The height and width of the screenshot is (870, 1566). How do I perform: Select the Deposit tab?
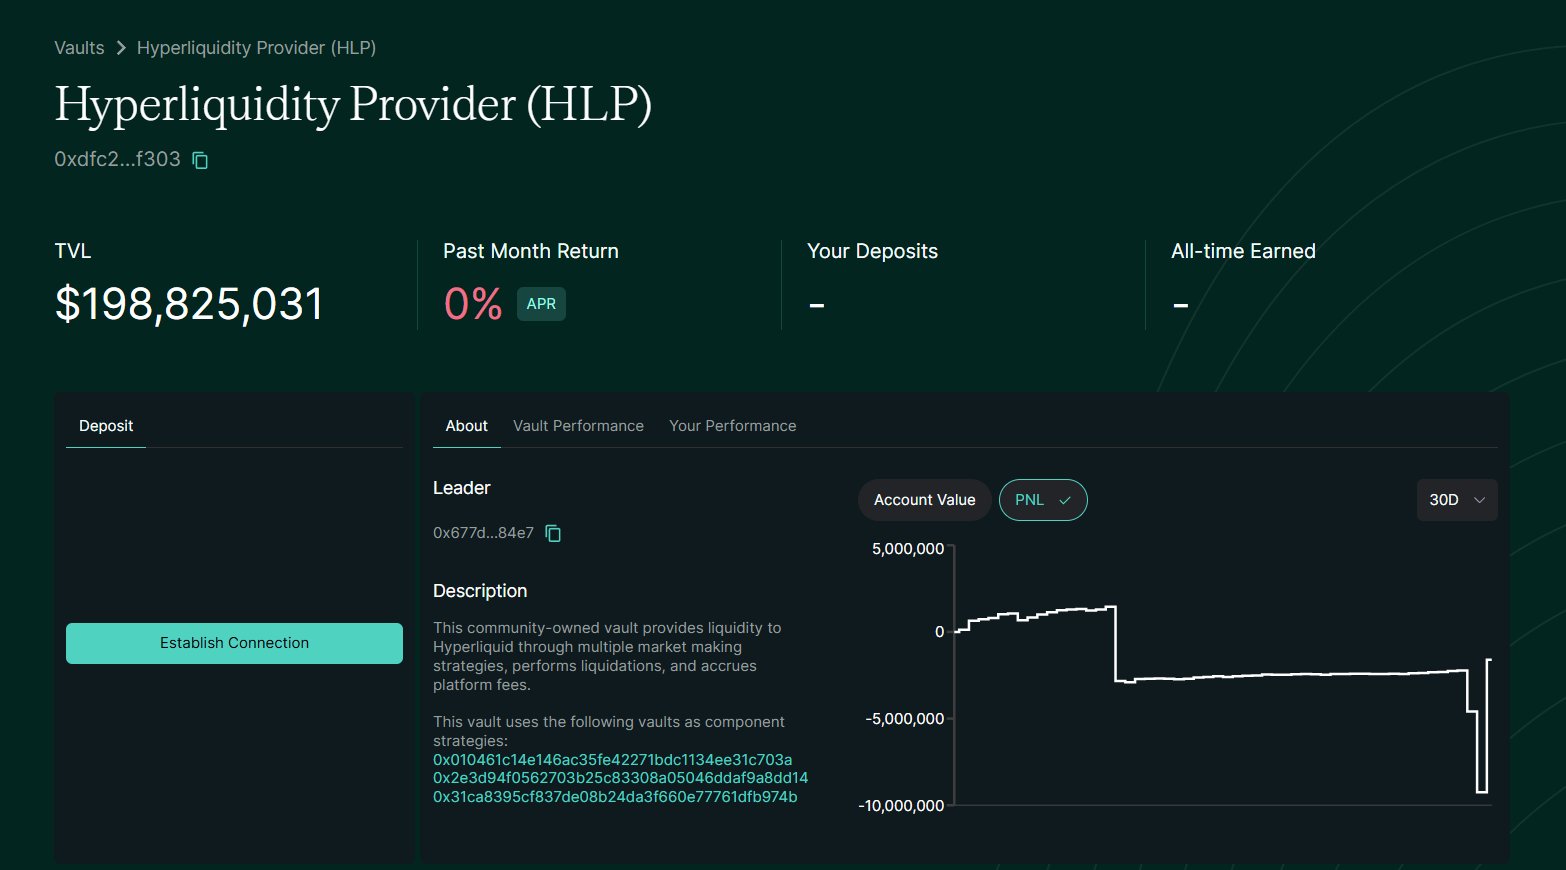(106, 426)
